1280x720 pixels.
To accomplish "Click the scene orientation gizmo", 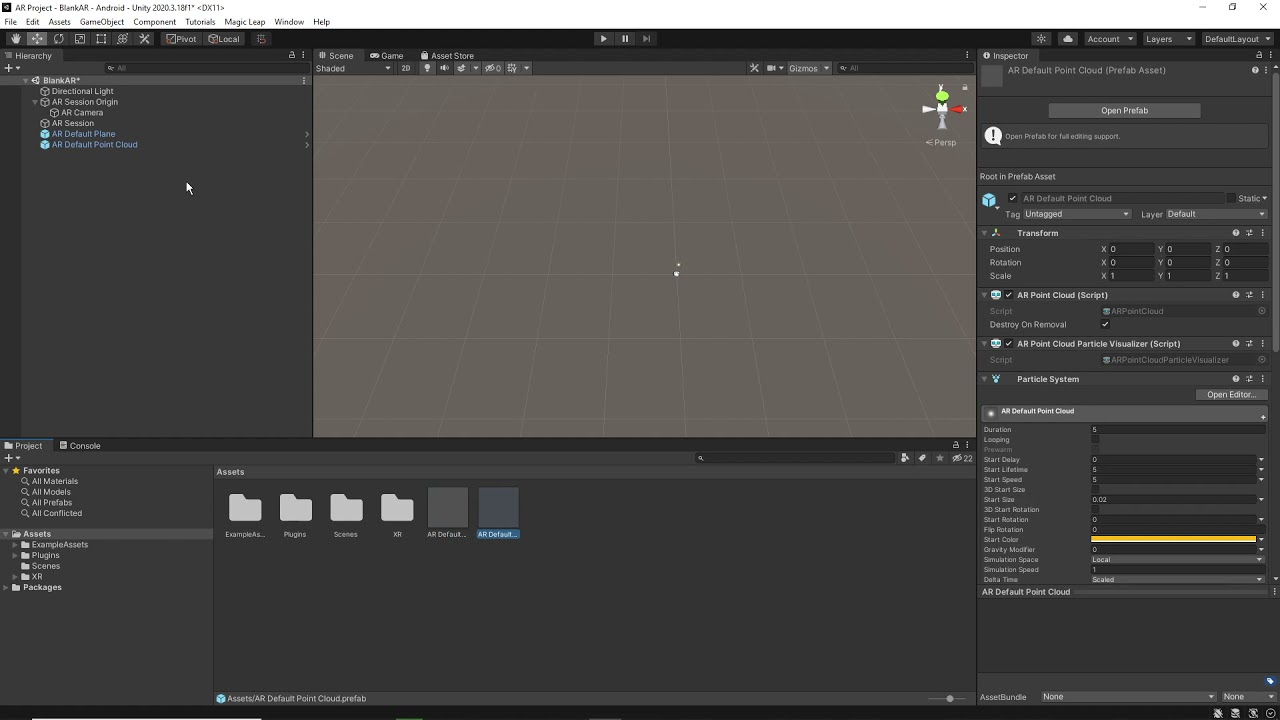I will (942, 108).
